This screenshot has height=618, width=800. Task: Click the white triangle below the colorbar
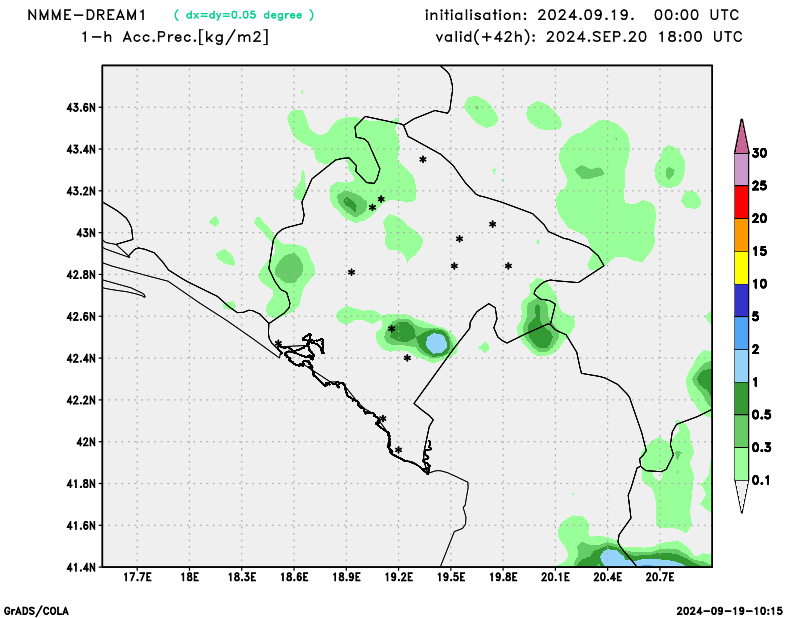[x=741, y=496]
